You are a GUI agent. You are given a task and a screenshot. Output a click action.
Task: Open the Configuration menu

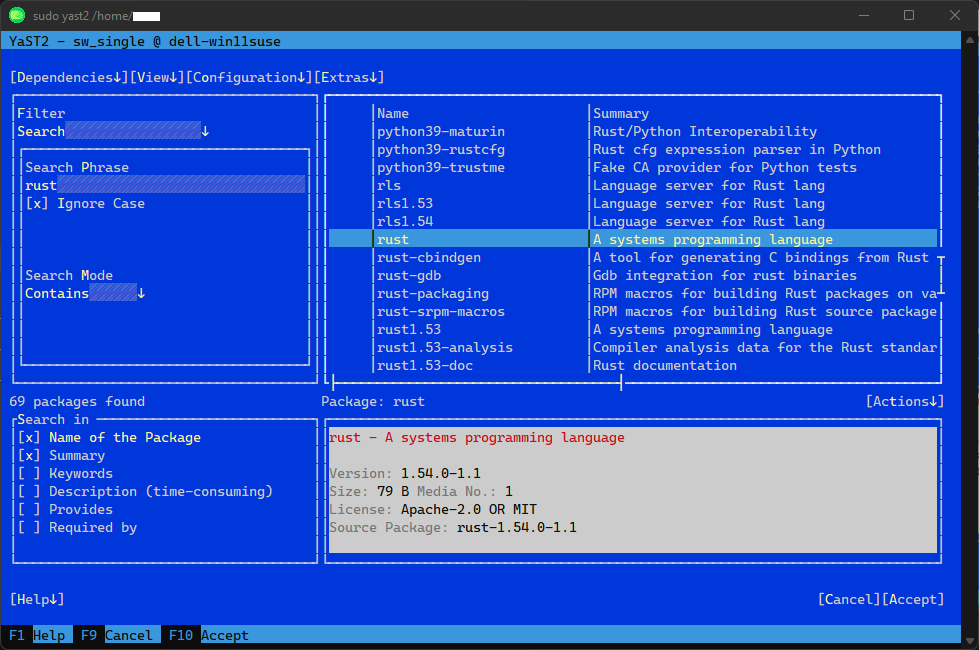point(248,77)
